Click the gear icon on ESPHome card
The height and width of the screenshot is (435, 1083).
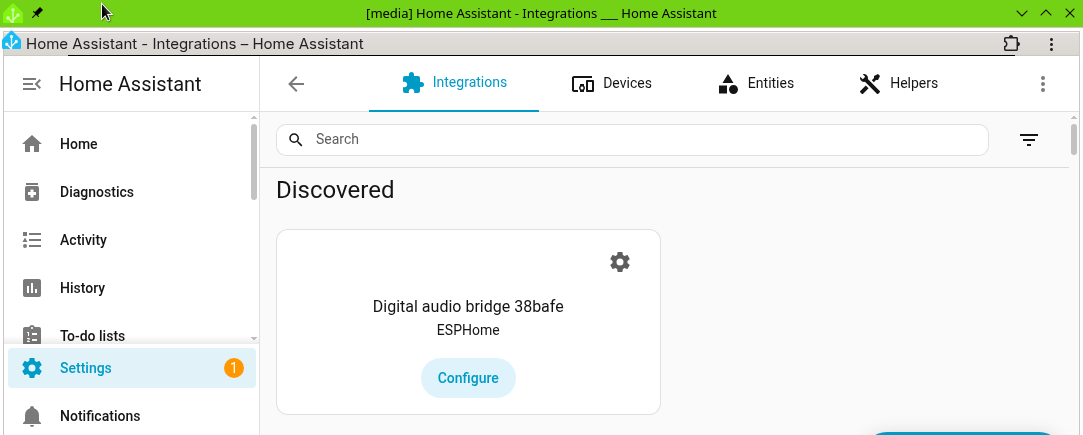coord(620,262)
